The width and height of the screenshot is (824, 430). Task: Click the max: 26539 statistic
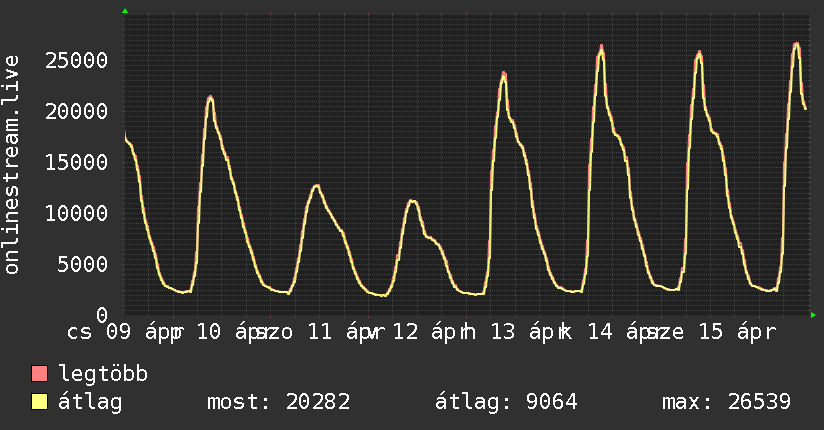(726, 402)
